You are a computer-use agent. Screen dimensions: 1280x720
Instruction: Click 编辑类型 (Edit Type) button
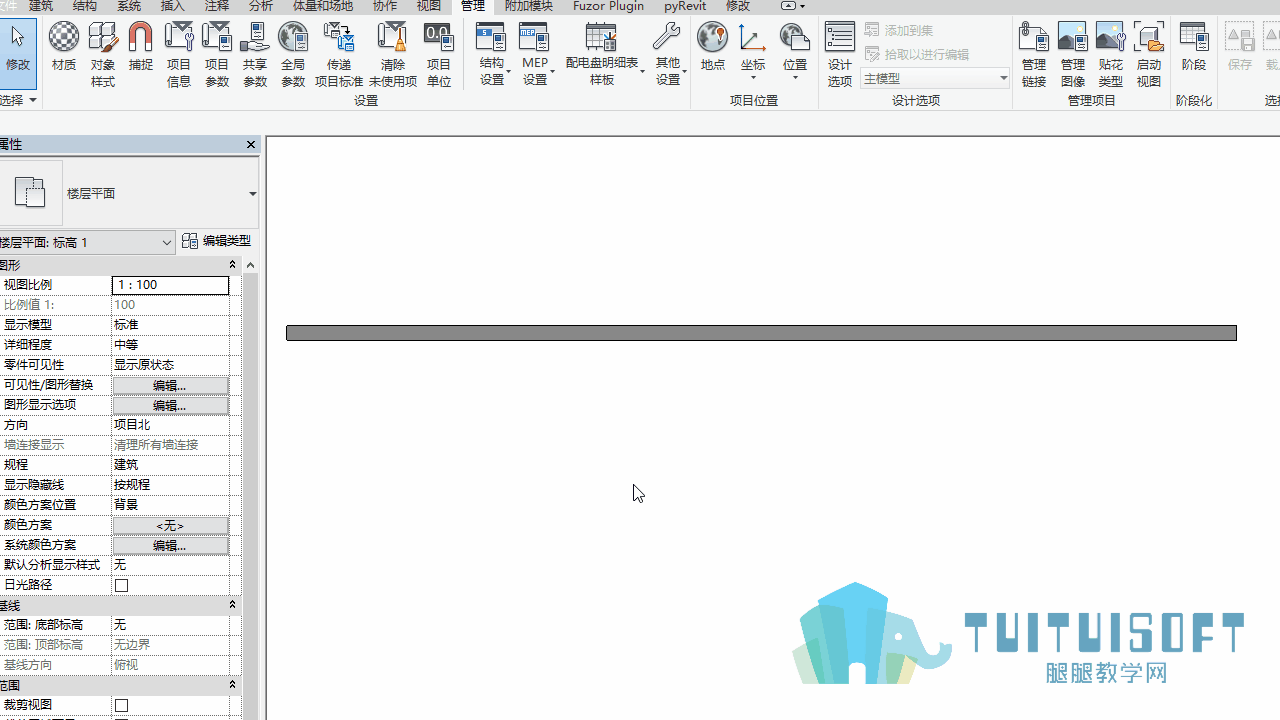(217, 241)
